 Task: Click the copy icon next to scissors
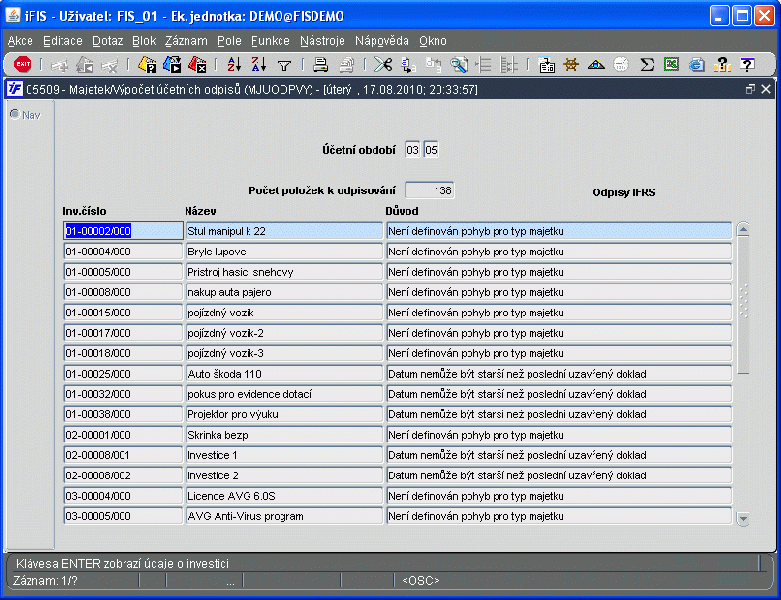point(408,65)
